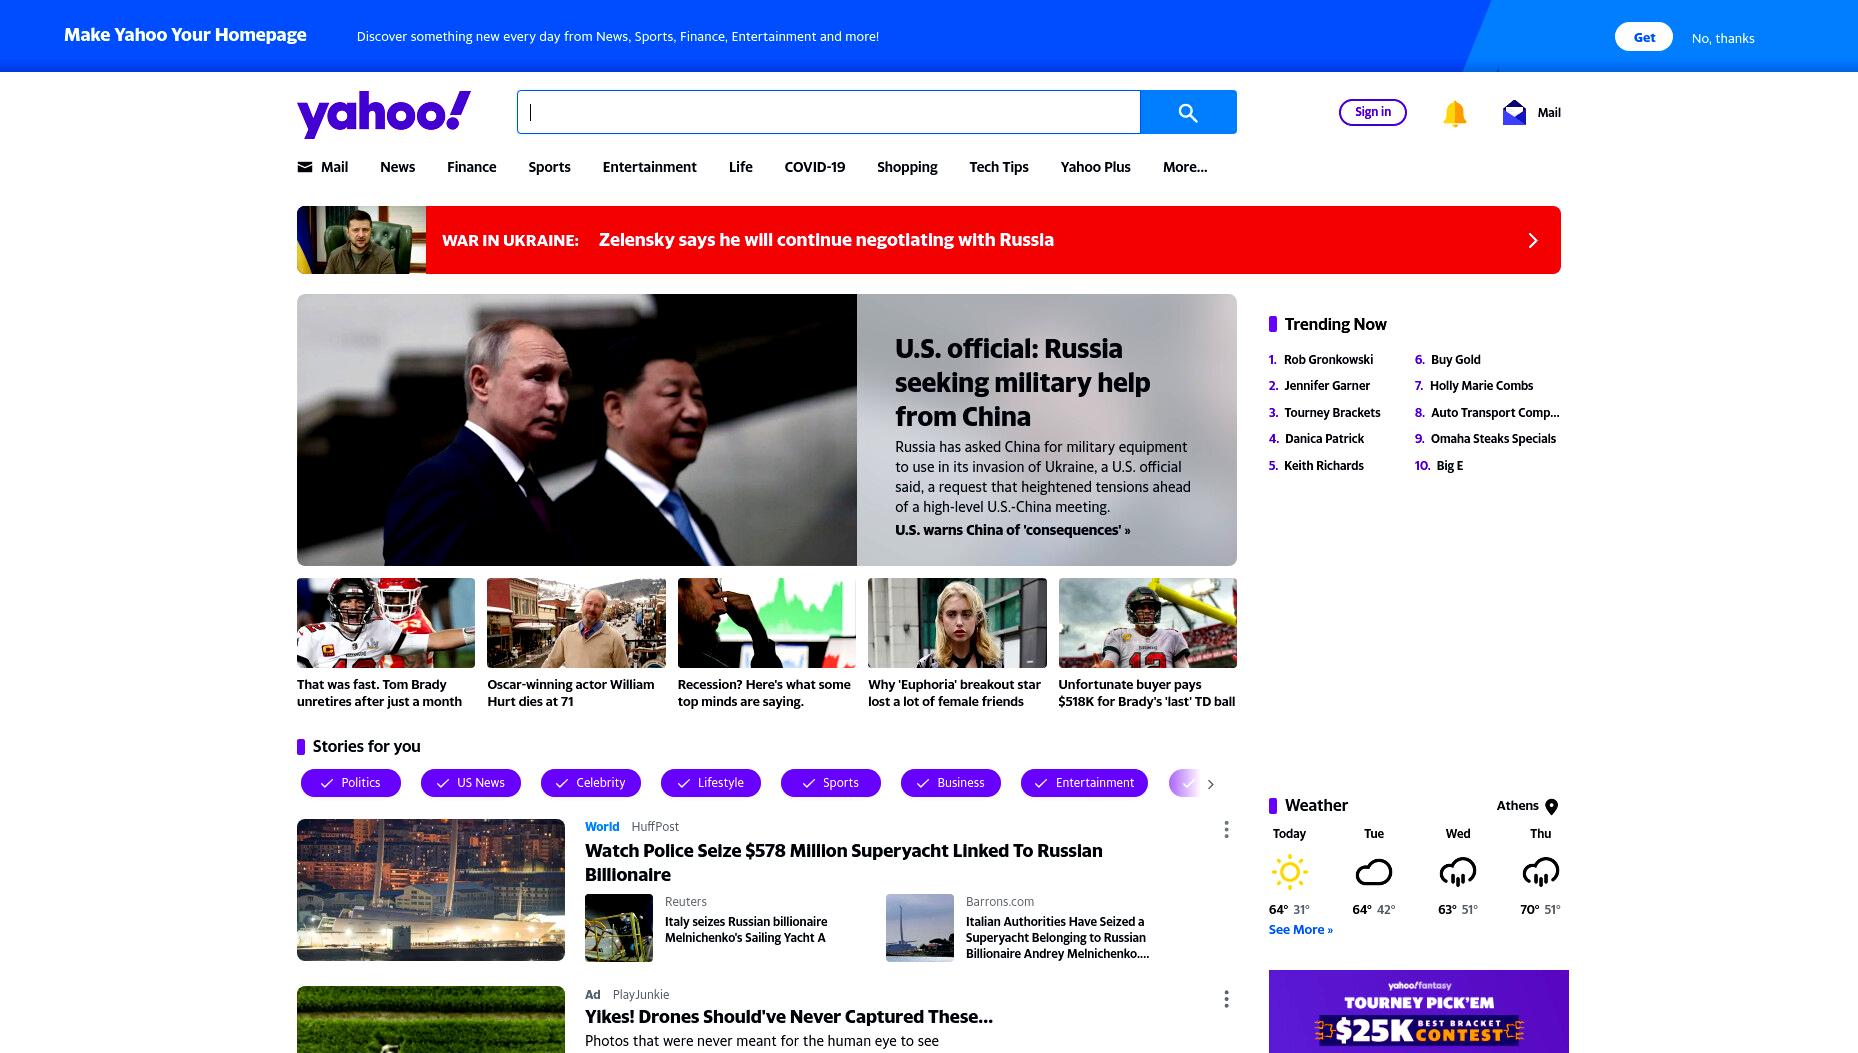Click the magnifier search button
This screenshot has height=1053, width=1858.
coord(1188,112)
